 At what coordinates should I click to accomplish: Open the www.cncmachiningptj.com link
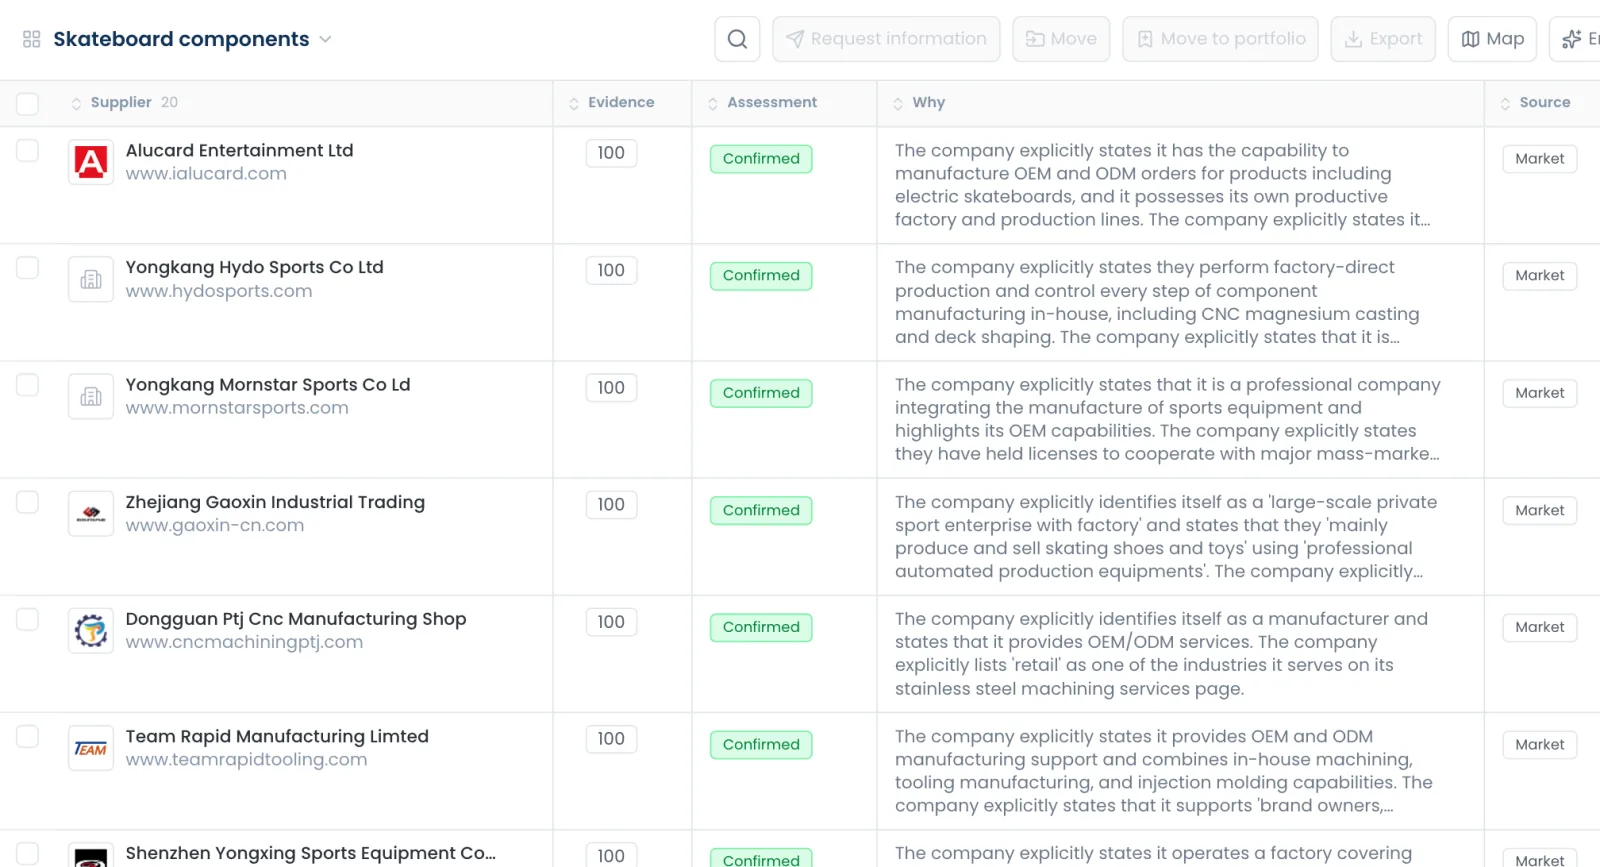(x=244, y=643)
